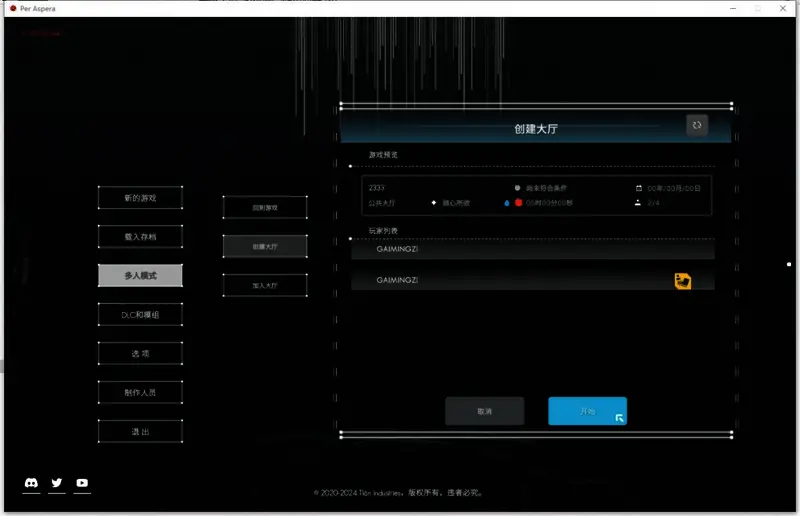Click the blue 开始 start button
The image size is (800, 516).
coord(587,411)
